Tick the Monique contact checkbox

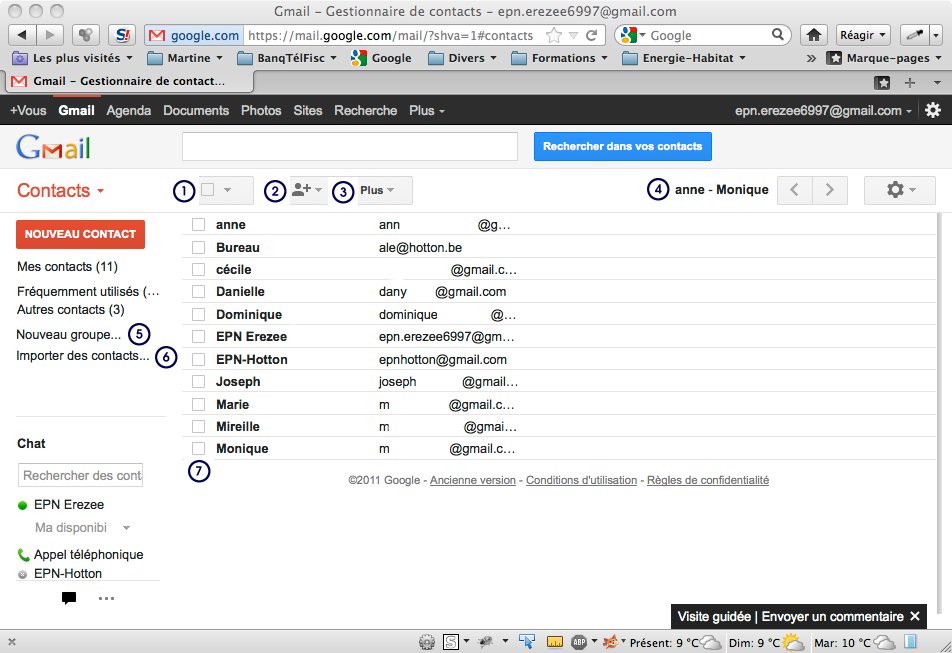(198, 448)
